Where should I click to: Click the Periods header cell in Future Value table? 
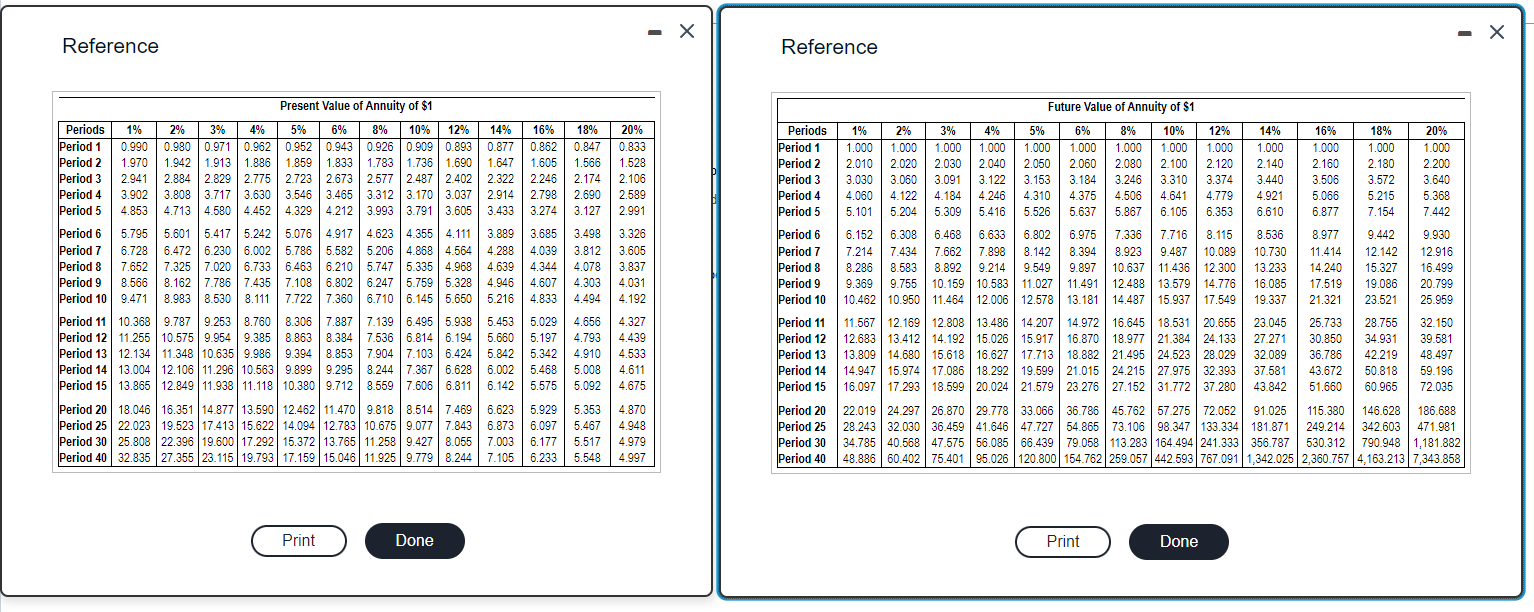pyautogui.click(x=806, y=130)
